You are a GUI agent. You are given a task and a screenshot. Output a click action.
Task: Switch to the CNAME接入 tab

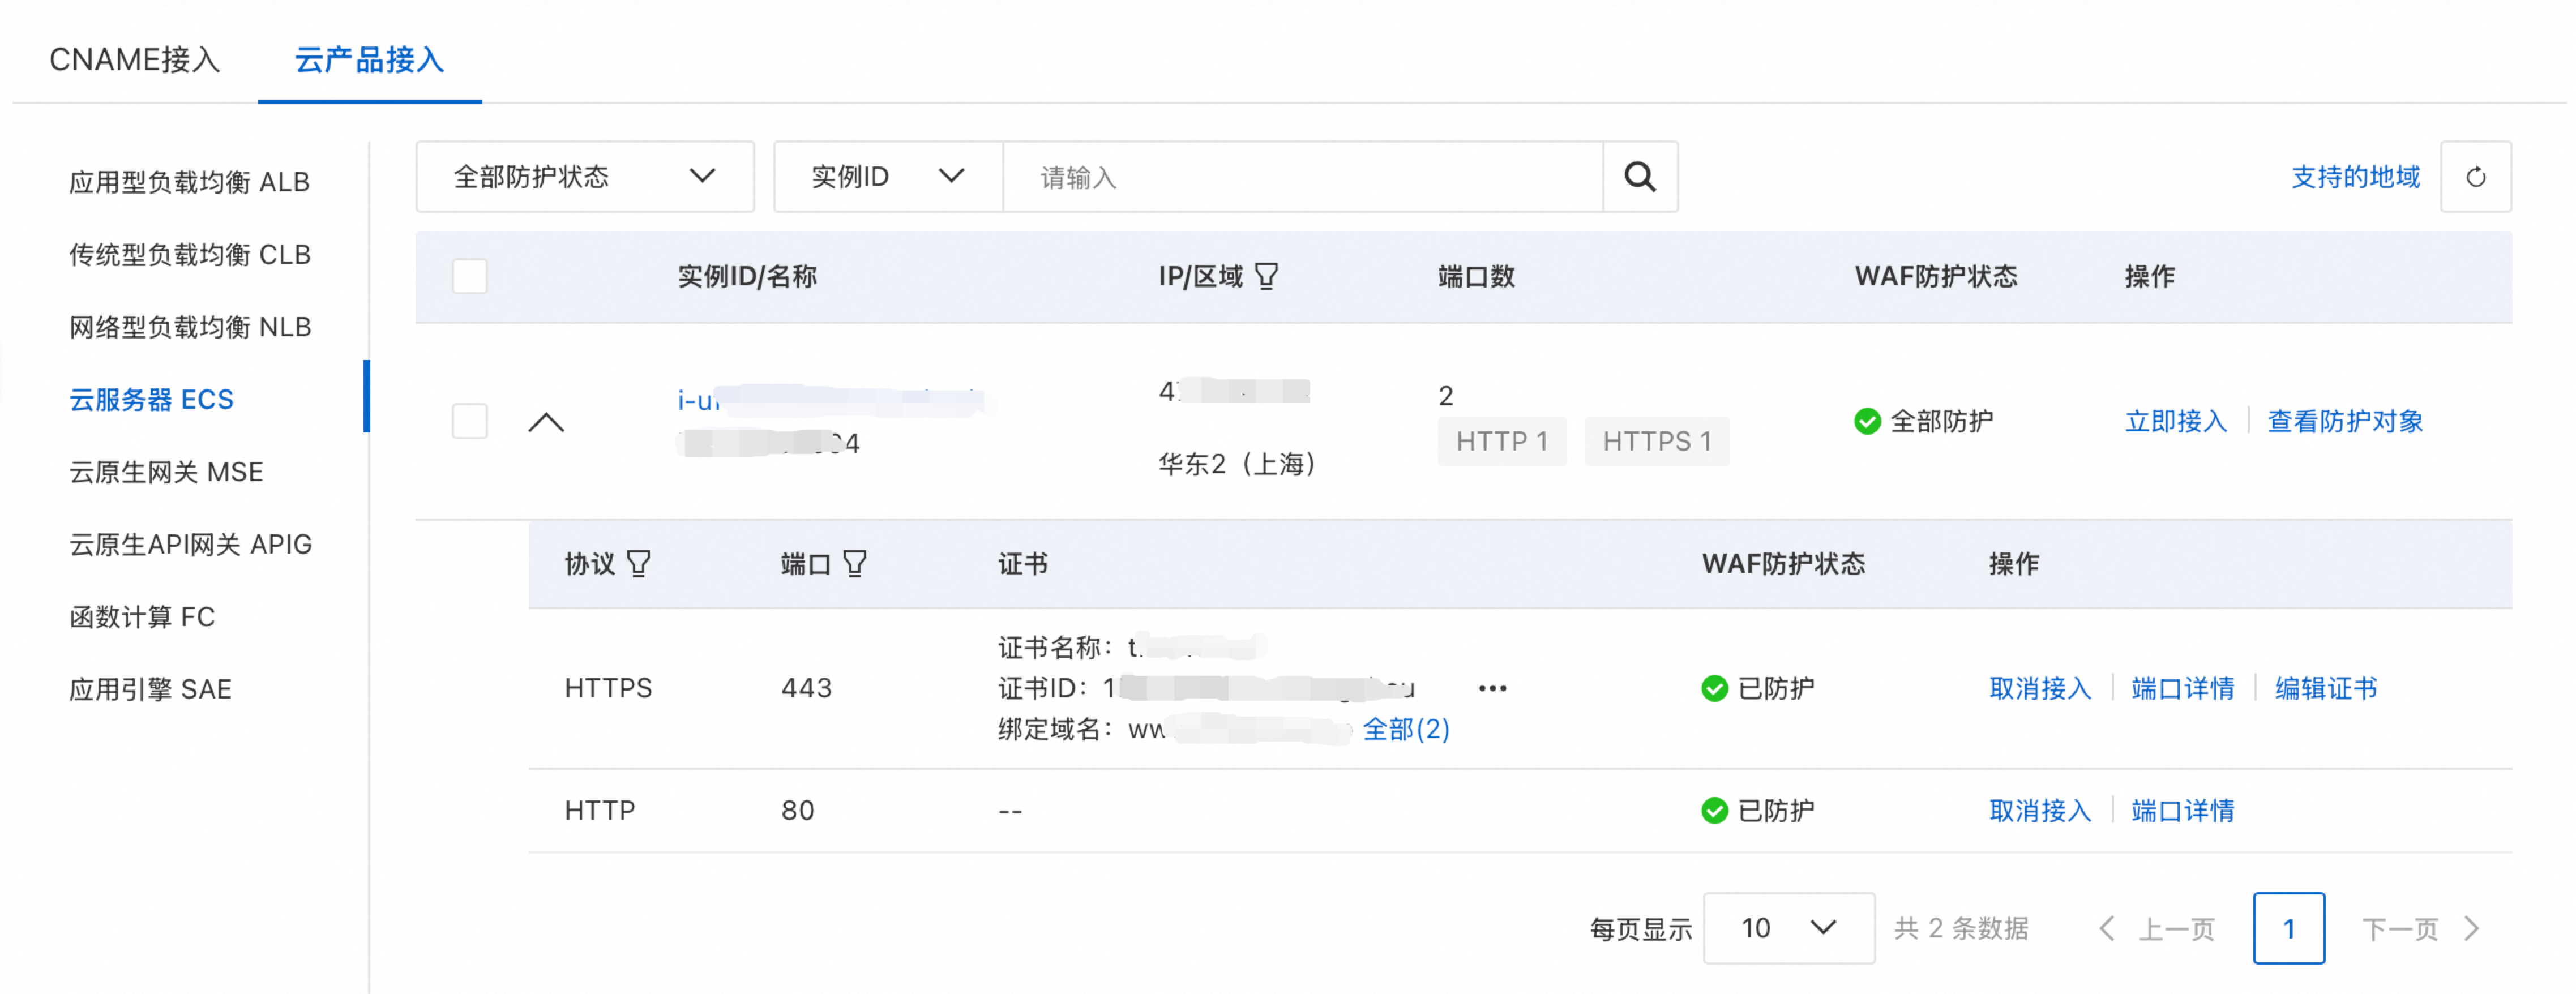click(134, 60)
